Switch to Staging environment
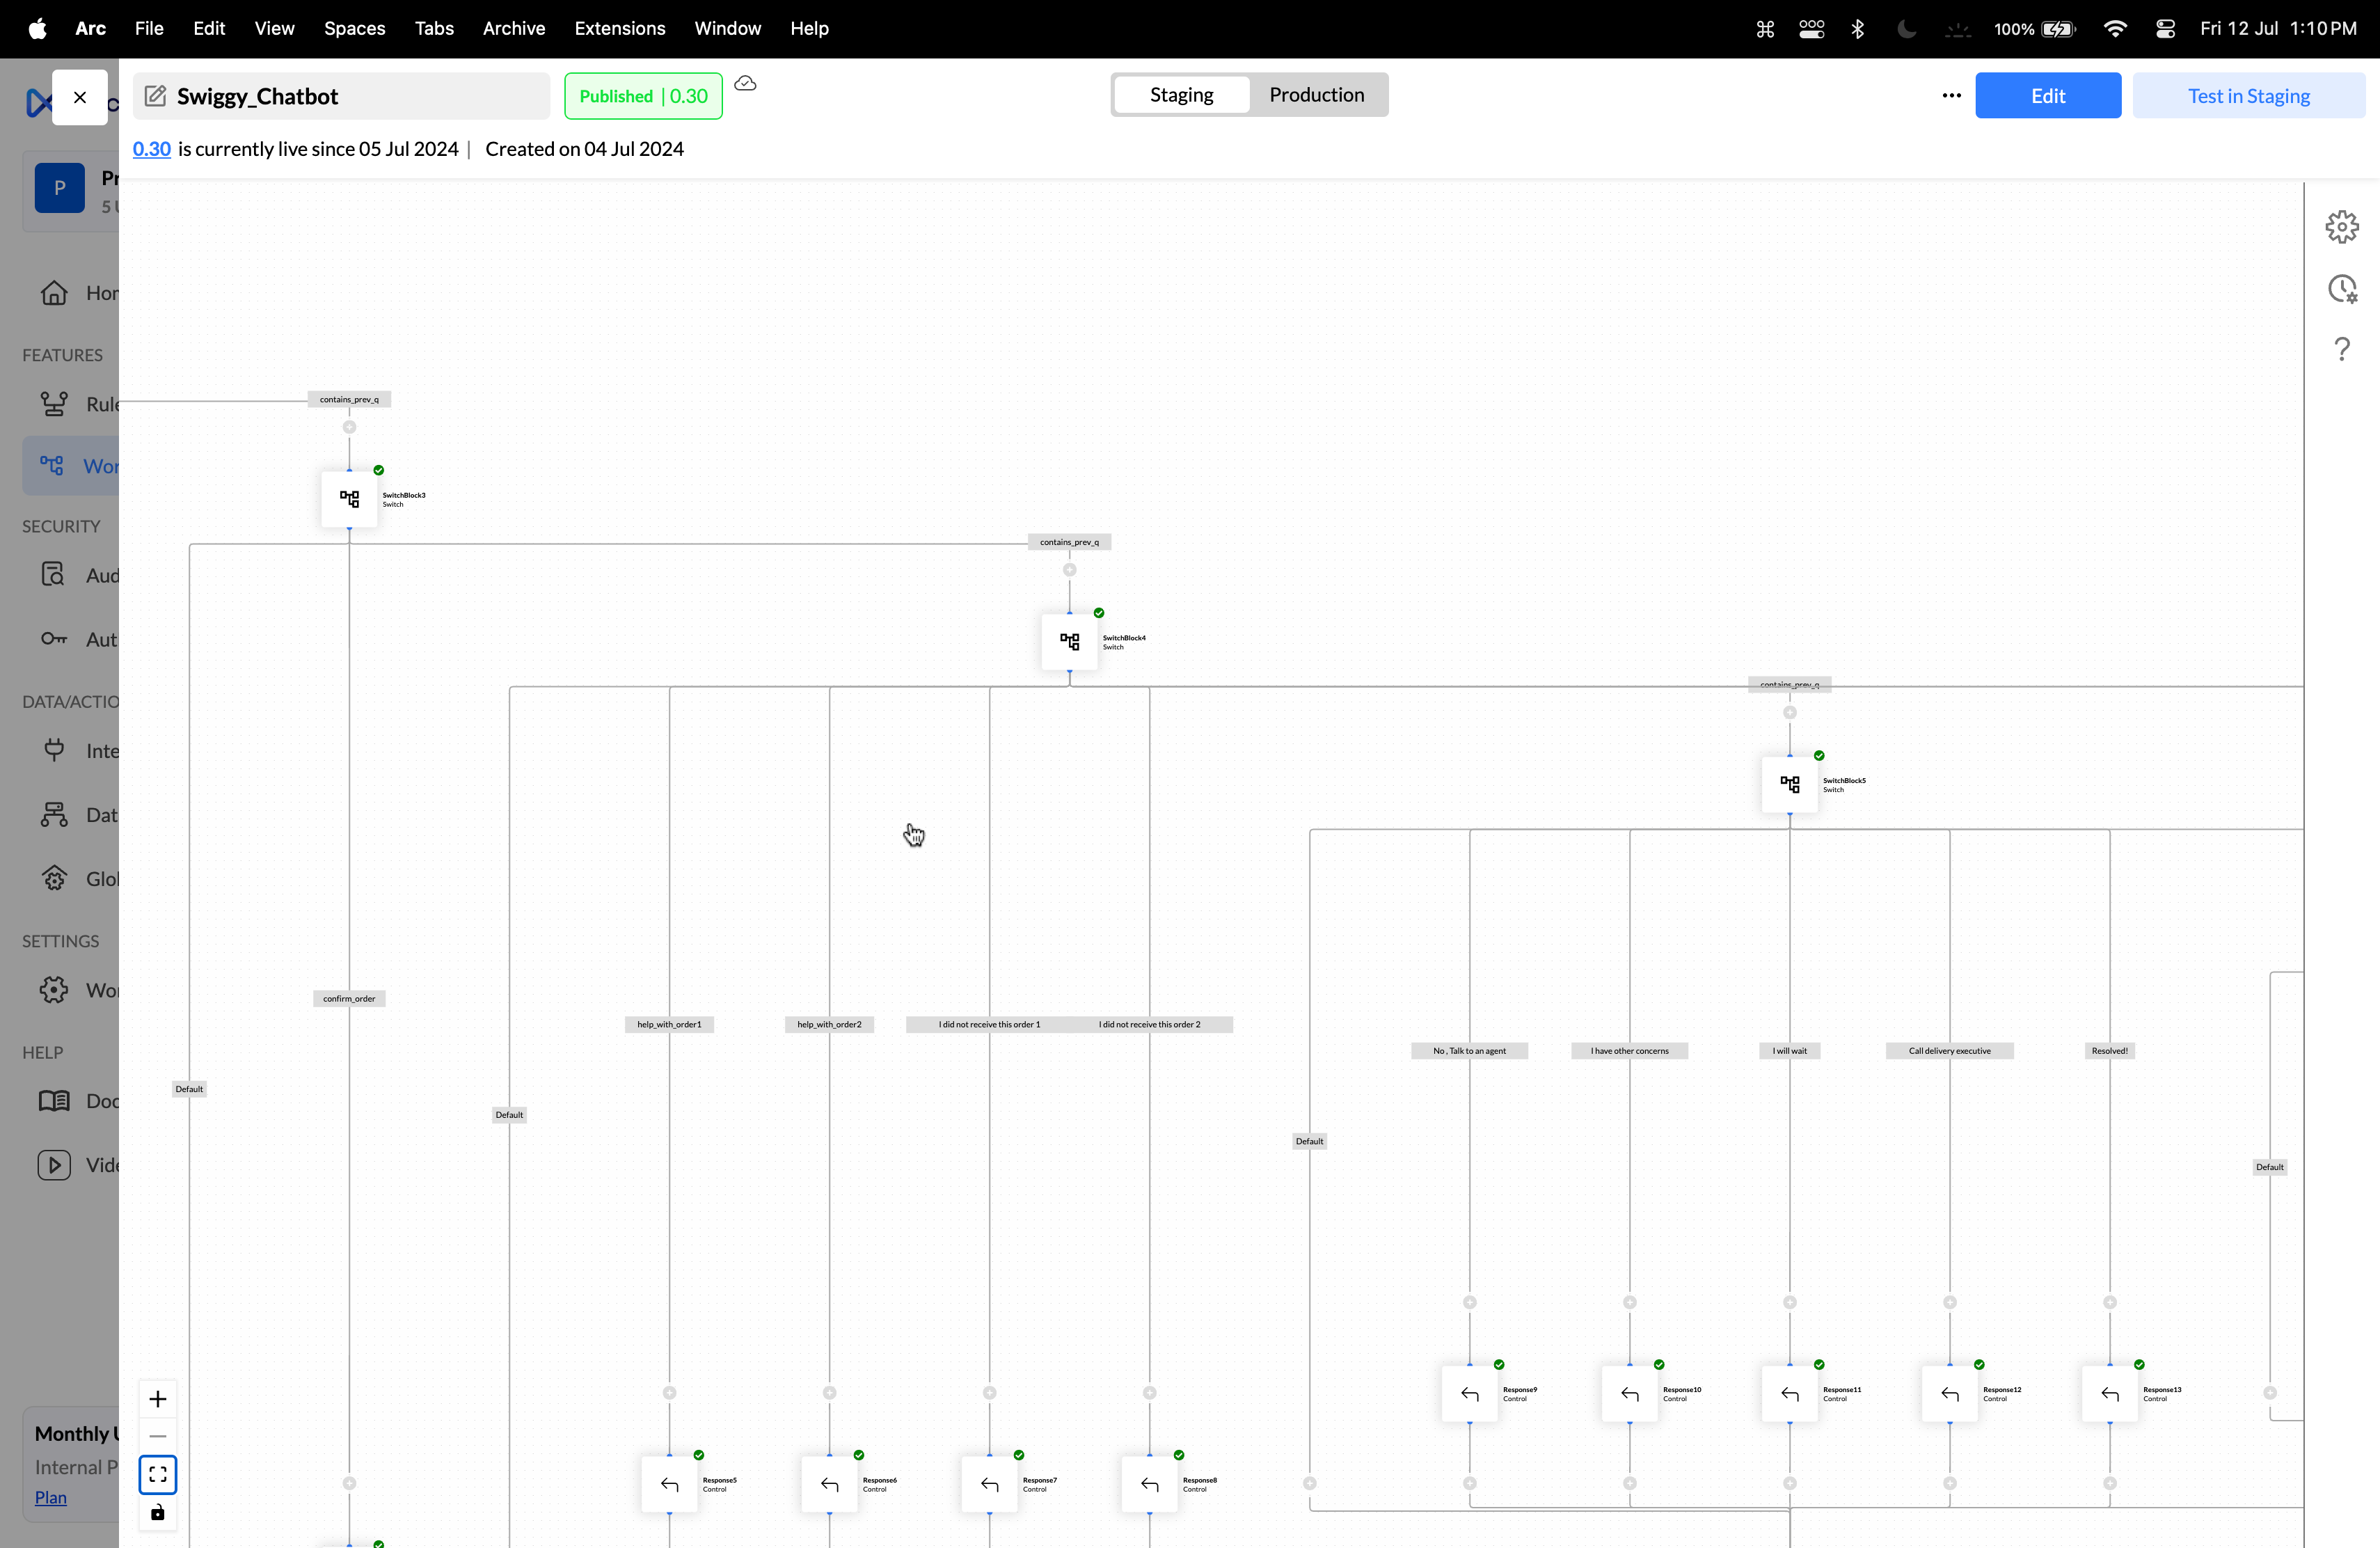Image resolution: width=2380 pixels, height=1548 pixels. [x=1181, y=95]
